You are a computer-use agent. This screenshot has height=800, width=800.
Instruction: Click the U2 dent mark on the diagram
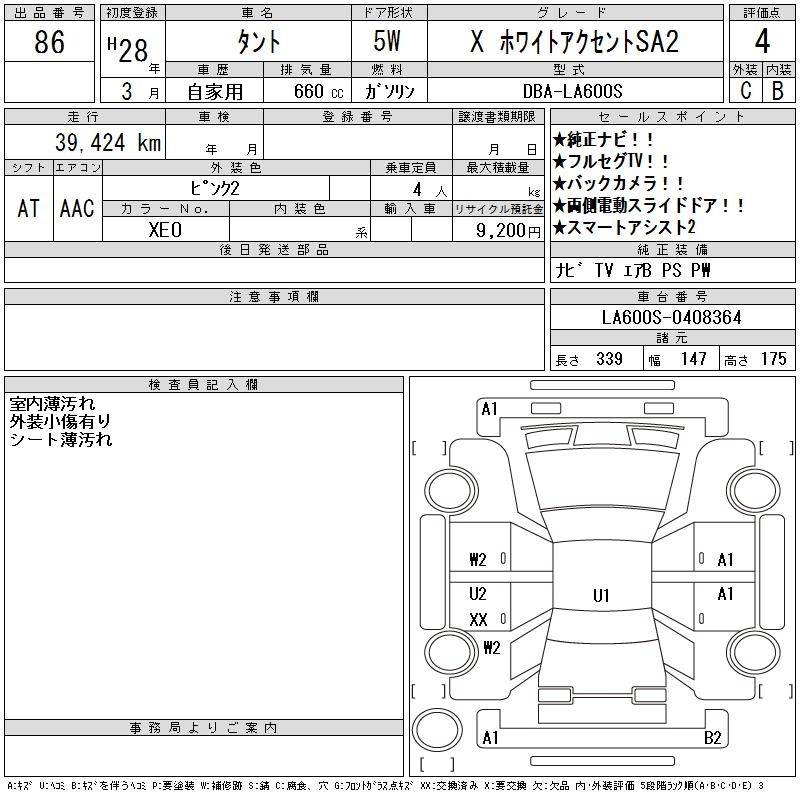pyautogui.click(x=478, y=594)
